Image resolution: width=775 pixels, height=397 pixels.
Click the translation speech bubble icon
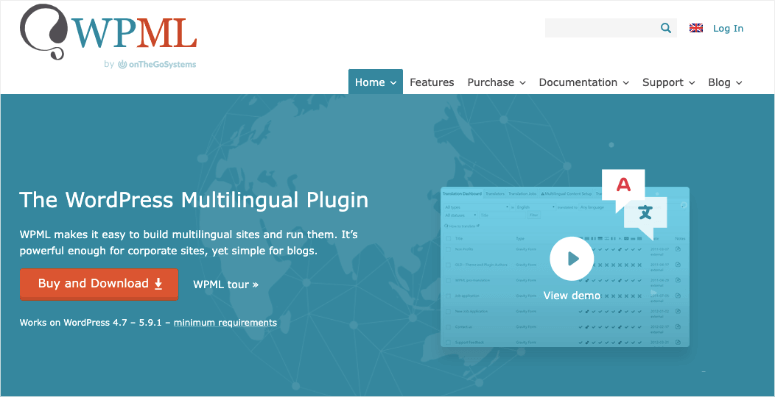(634, 204)
